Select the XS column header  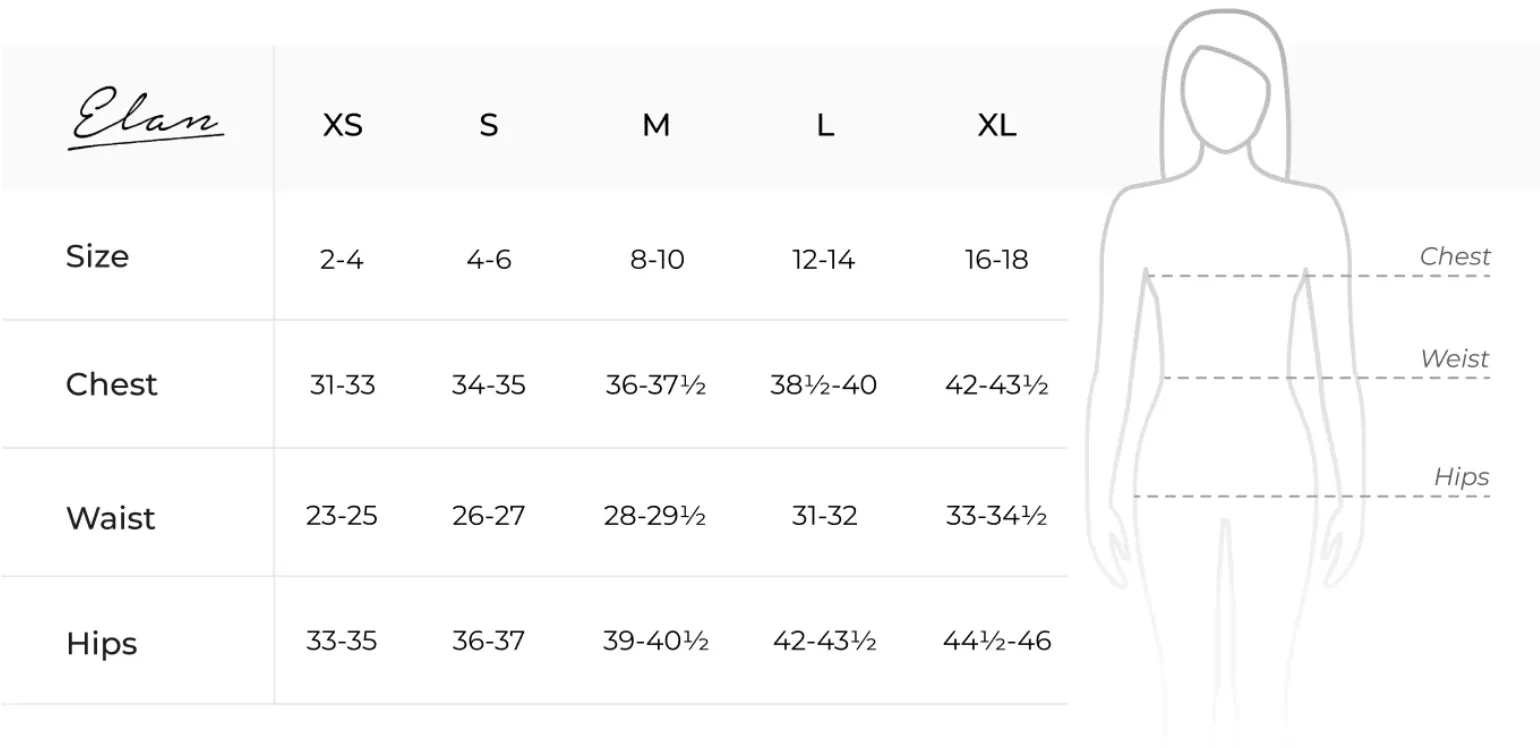point(342,126)
